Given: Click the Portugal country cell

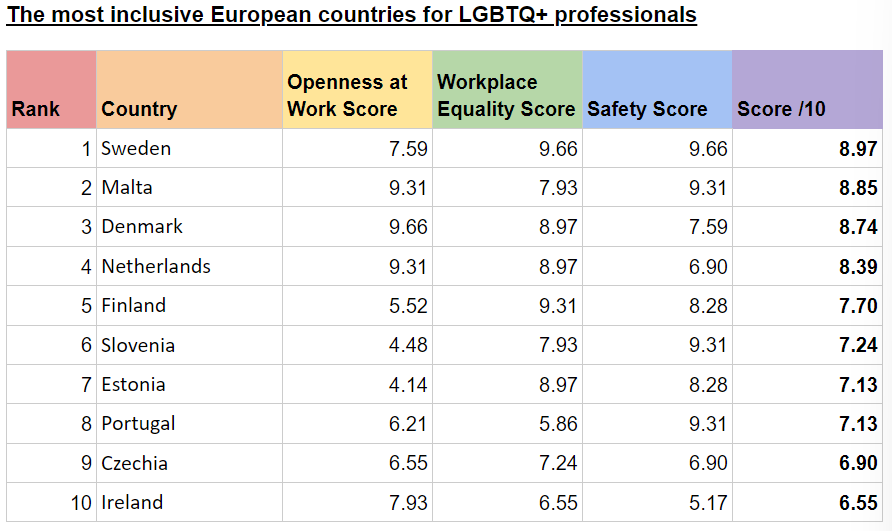Looking at the screenshot, I should (138, 423).
